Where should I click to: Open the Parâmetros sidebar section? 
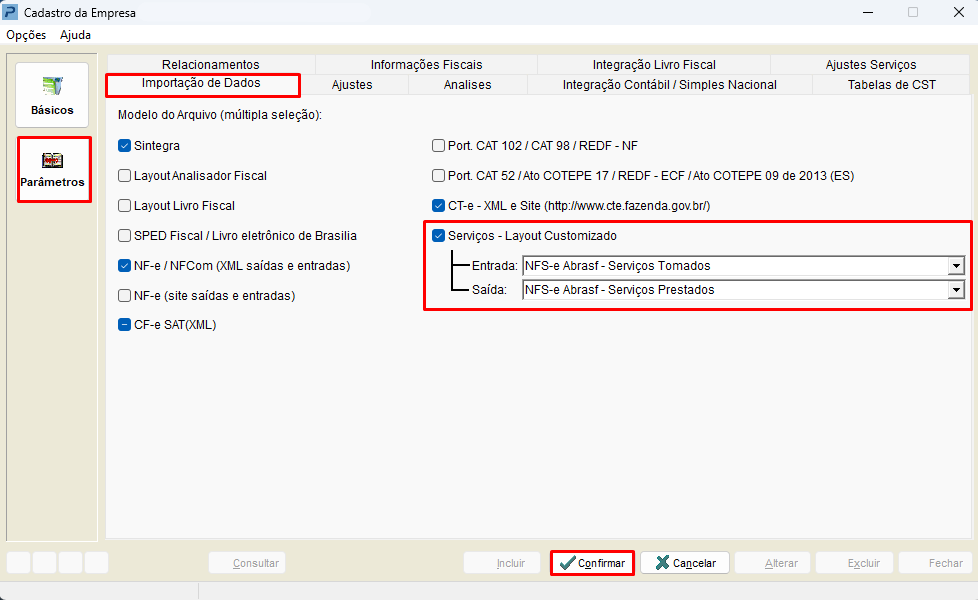pyautogui.click(x=52, y=169)
